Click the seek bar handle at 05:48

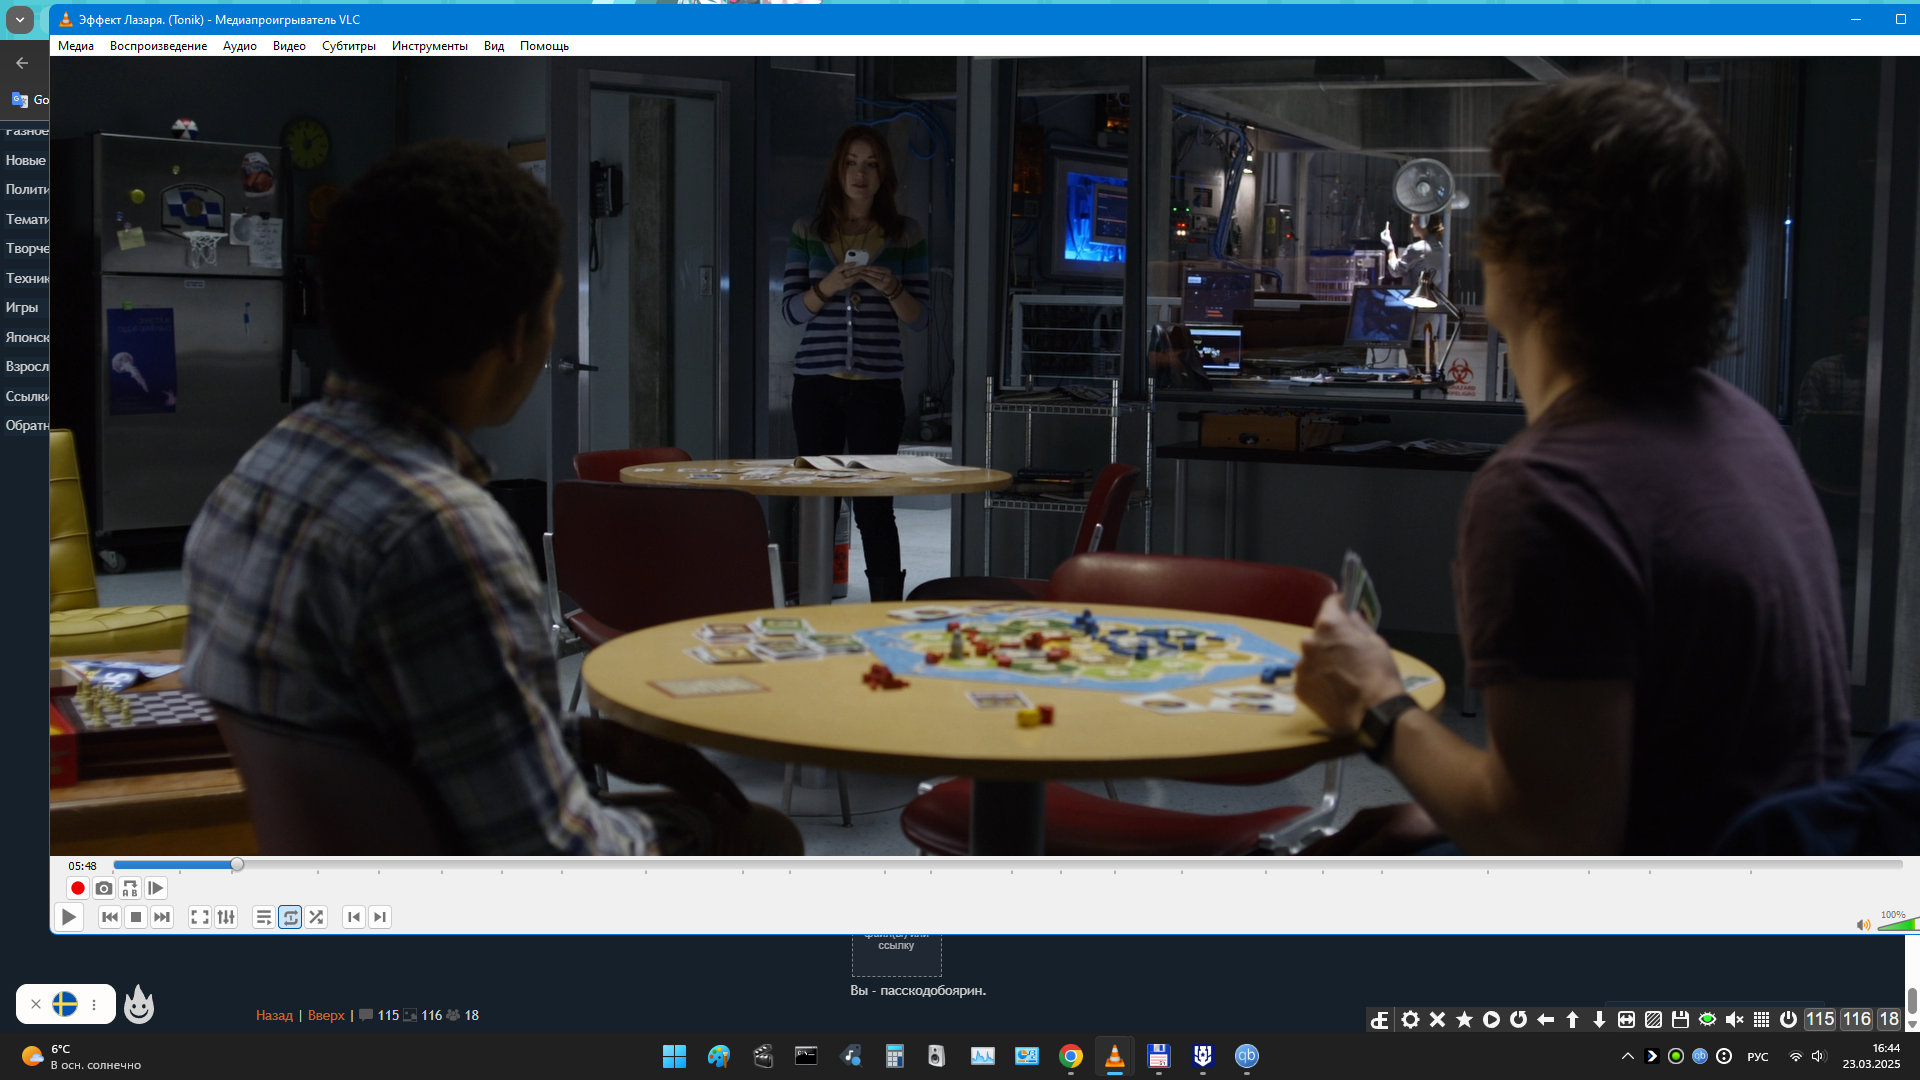(x=237, y=864)
